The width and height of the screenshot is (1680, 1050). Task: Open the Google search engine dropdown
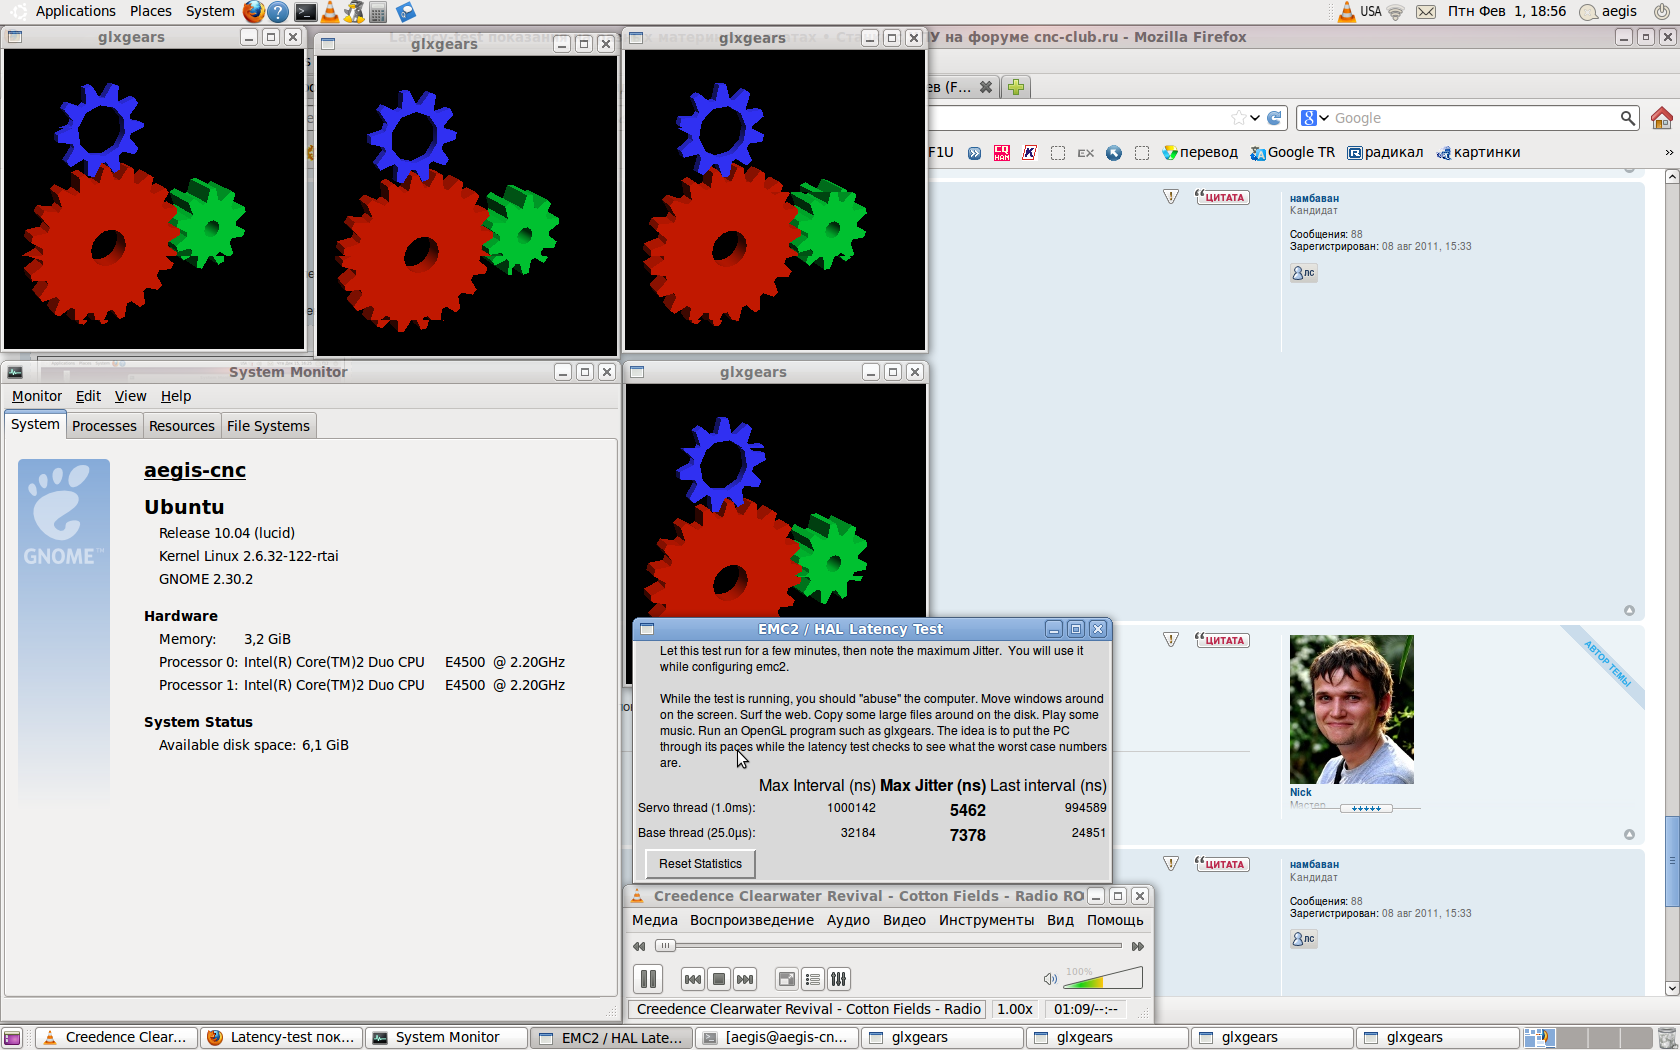tap(1315, 118)
